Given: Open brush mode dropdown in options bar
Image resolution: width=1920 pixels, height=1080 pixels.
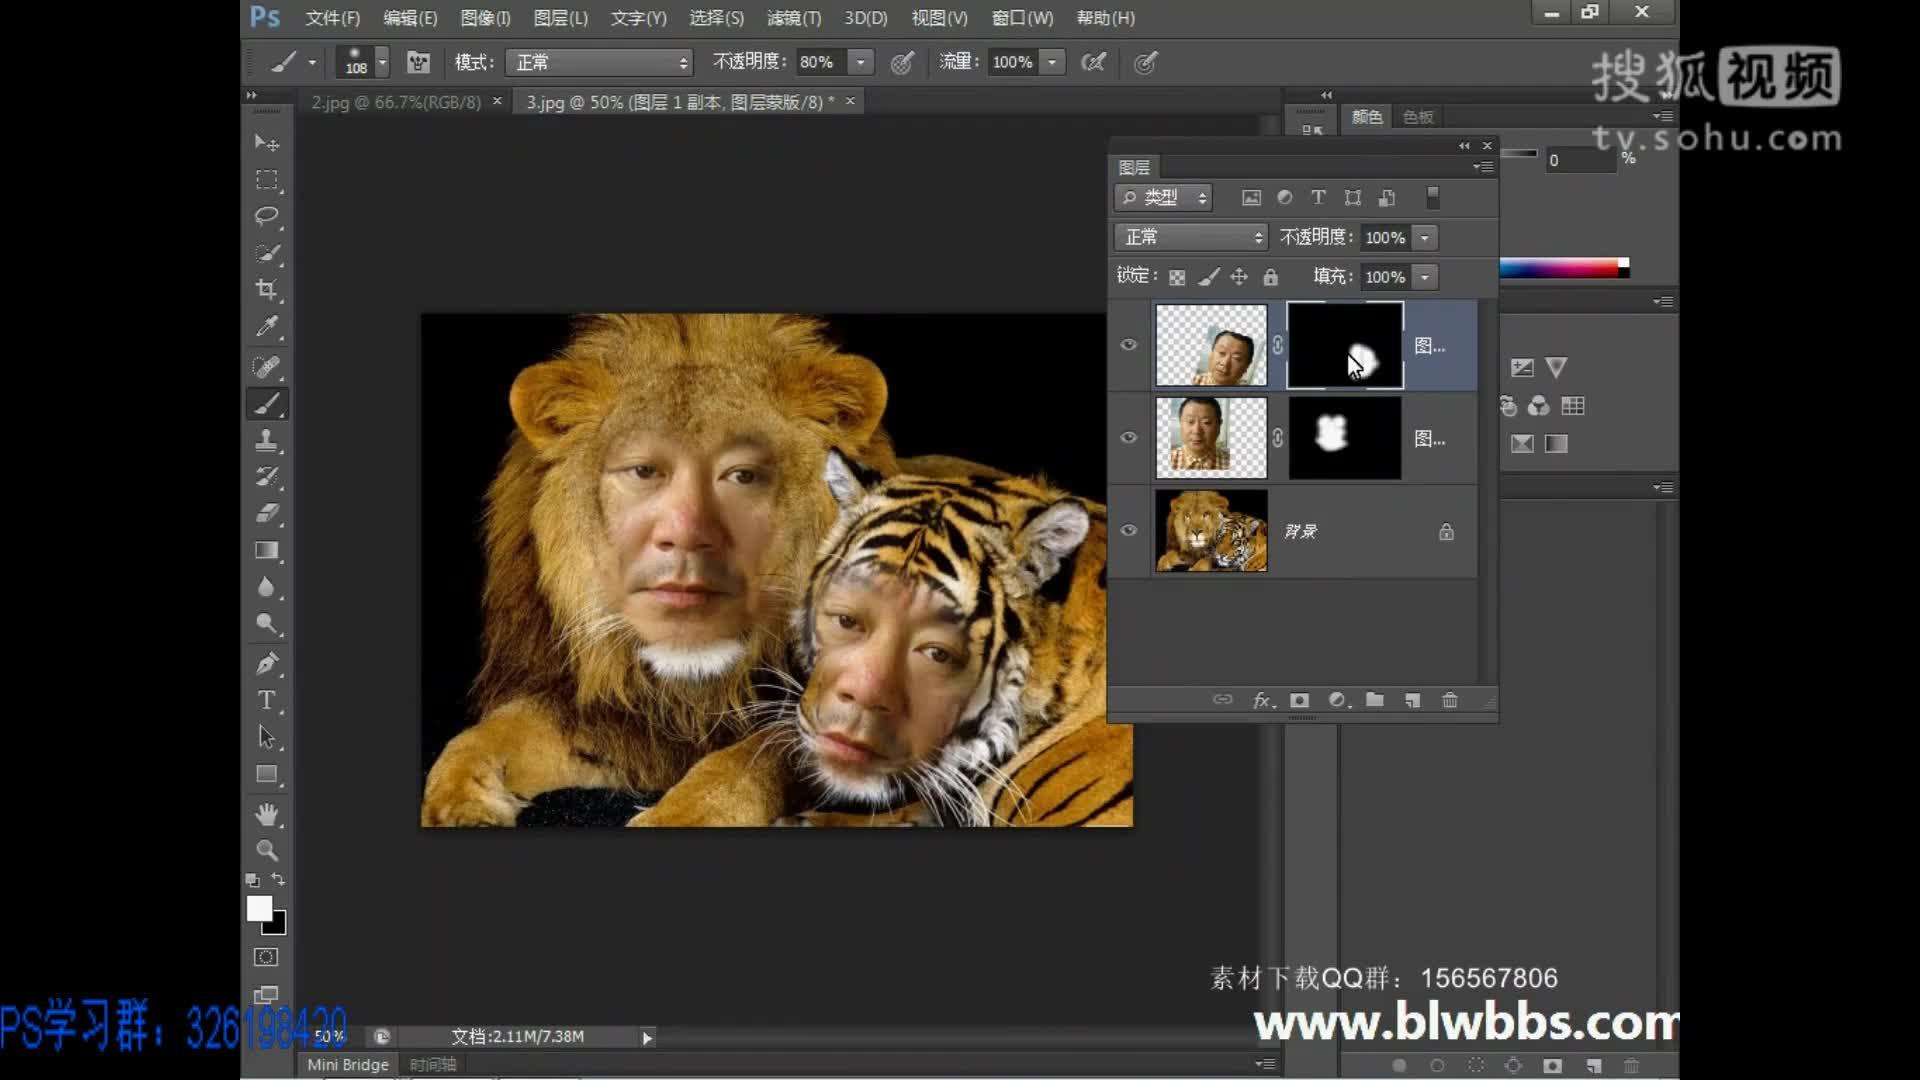Looking at the screenshot, I should click(599, 62).
